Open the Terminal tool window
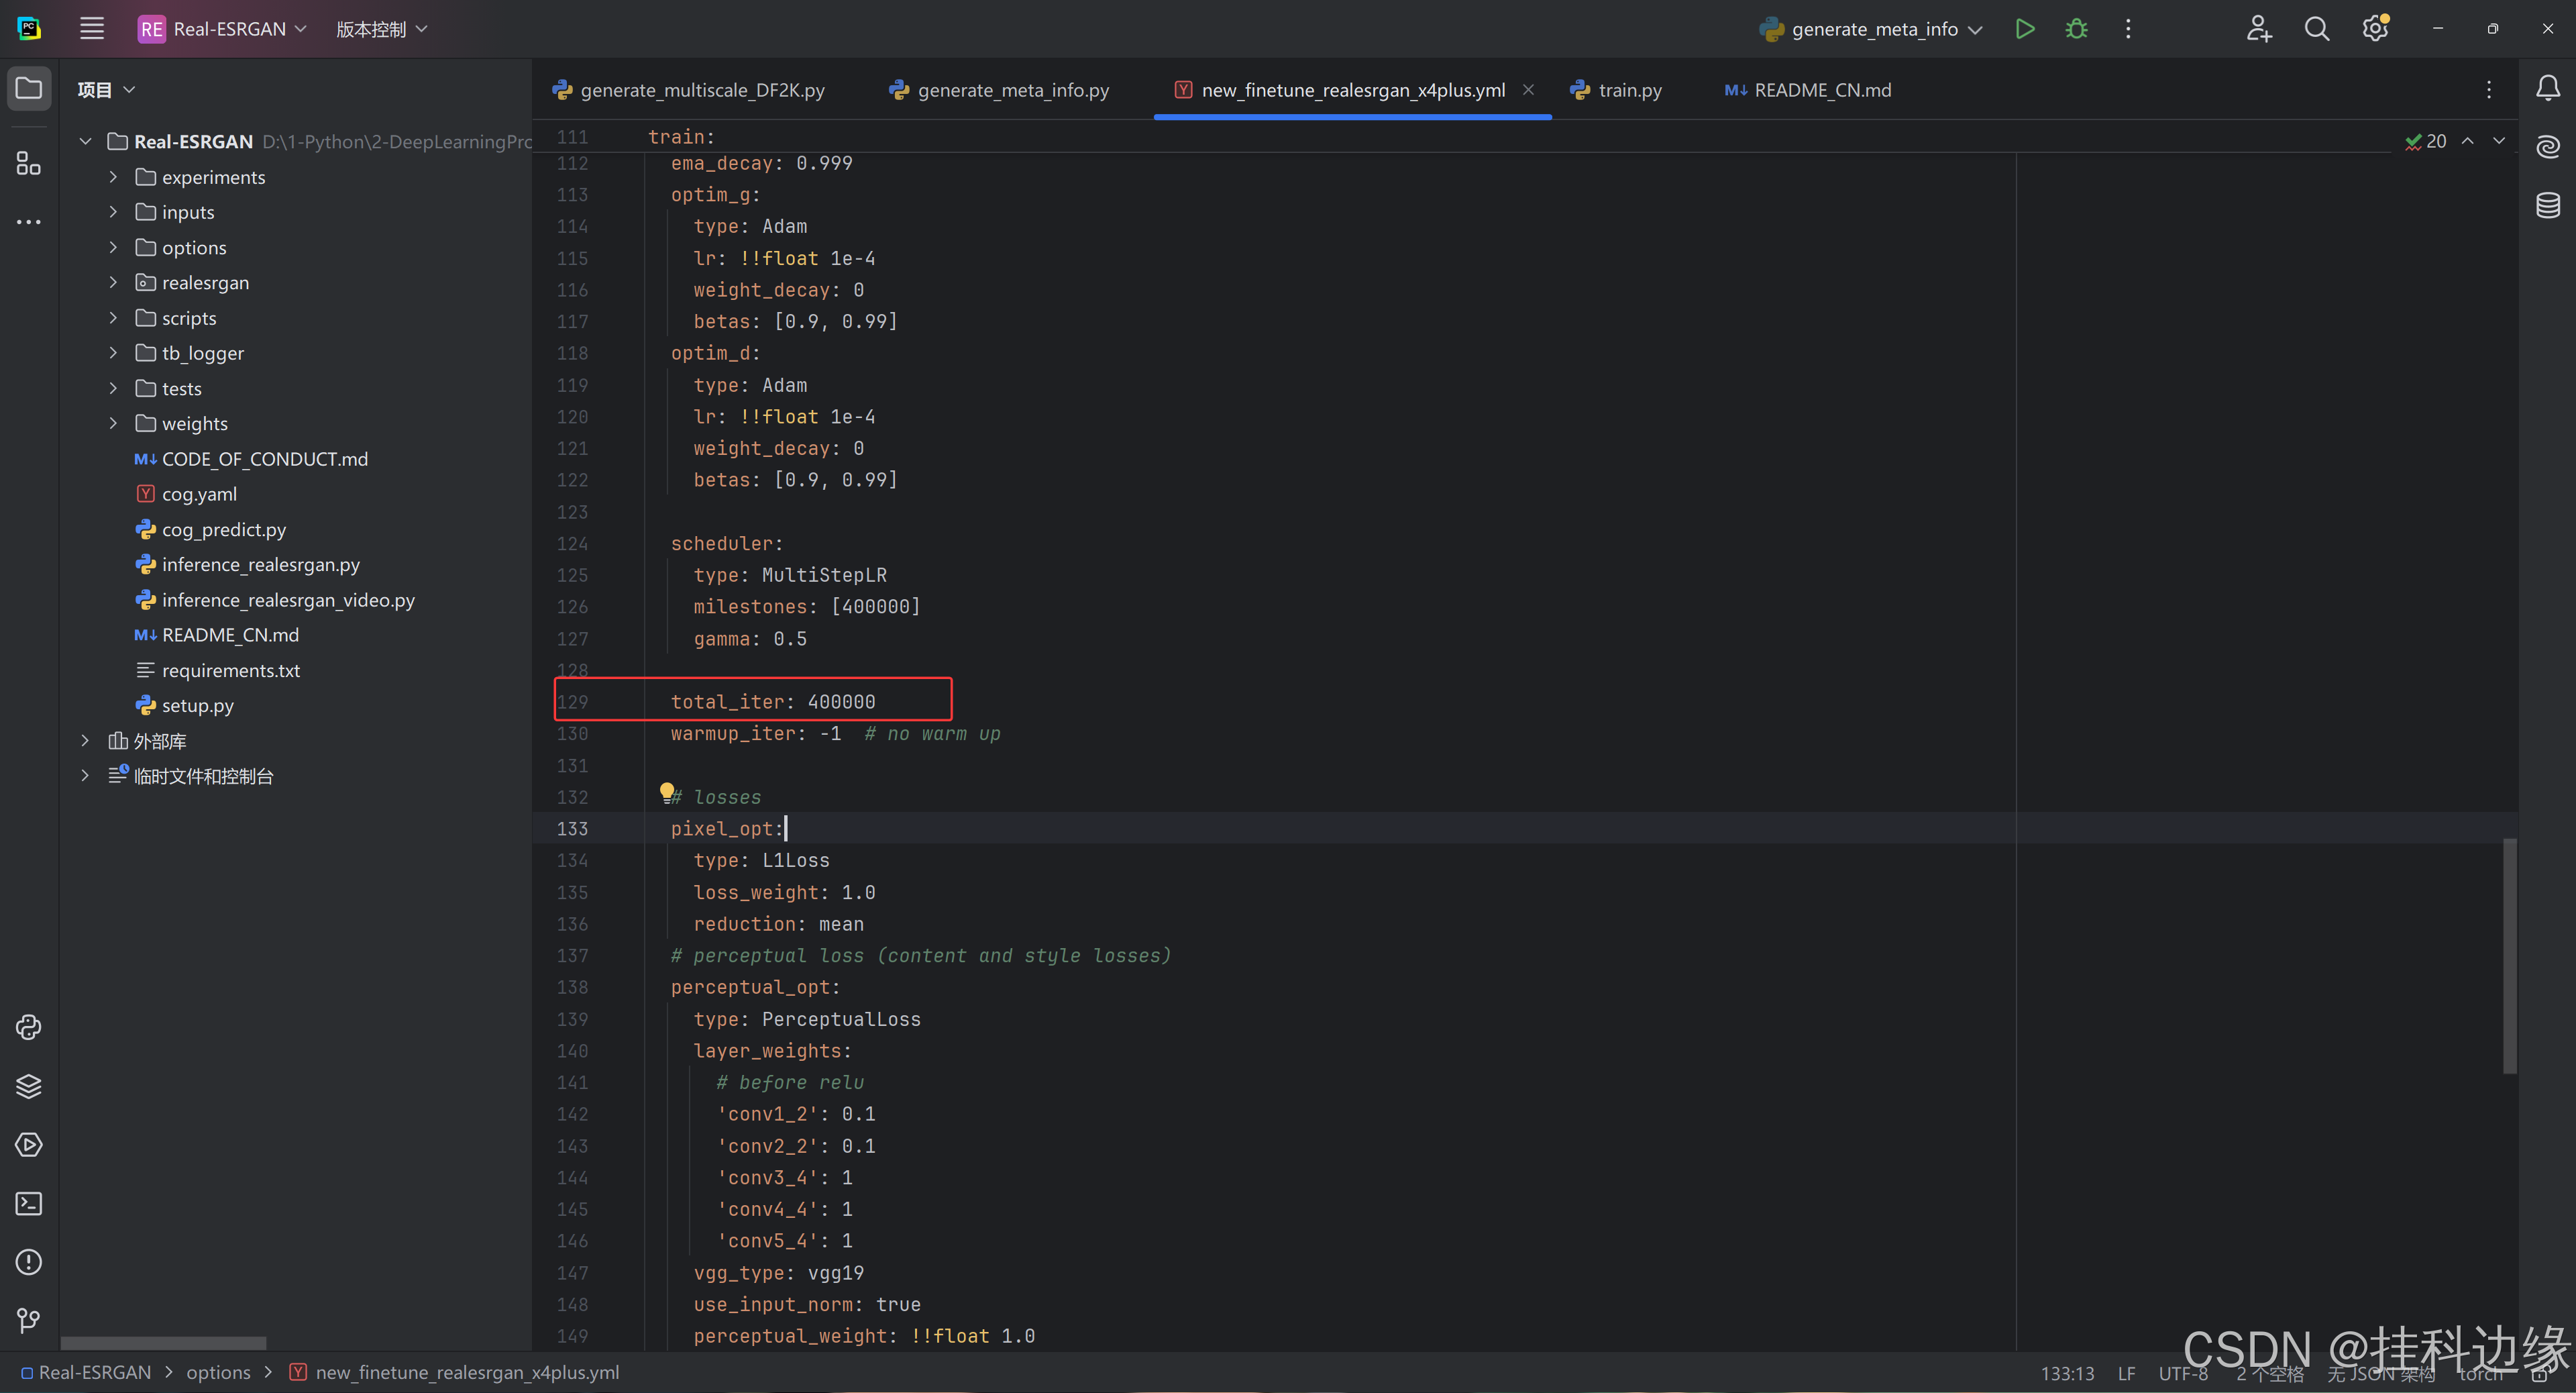 click(x=28, y=1203)
